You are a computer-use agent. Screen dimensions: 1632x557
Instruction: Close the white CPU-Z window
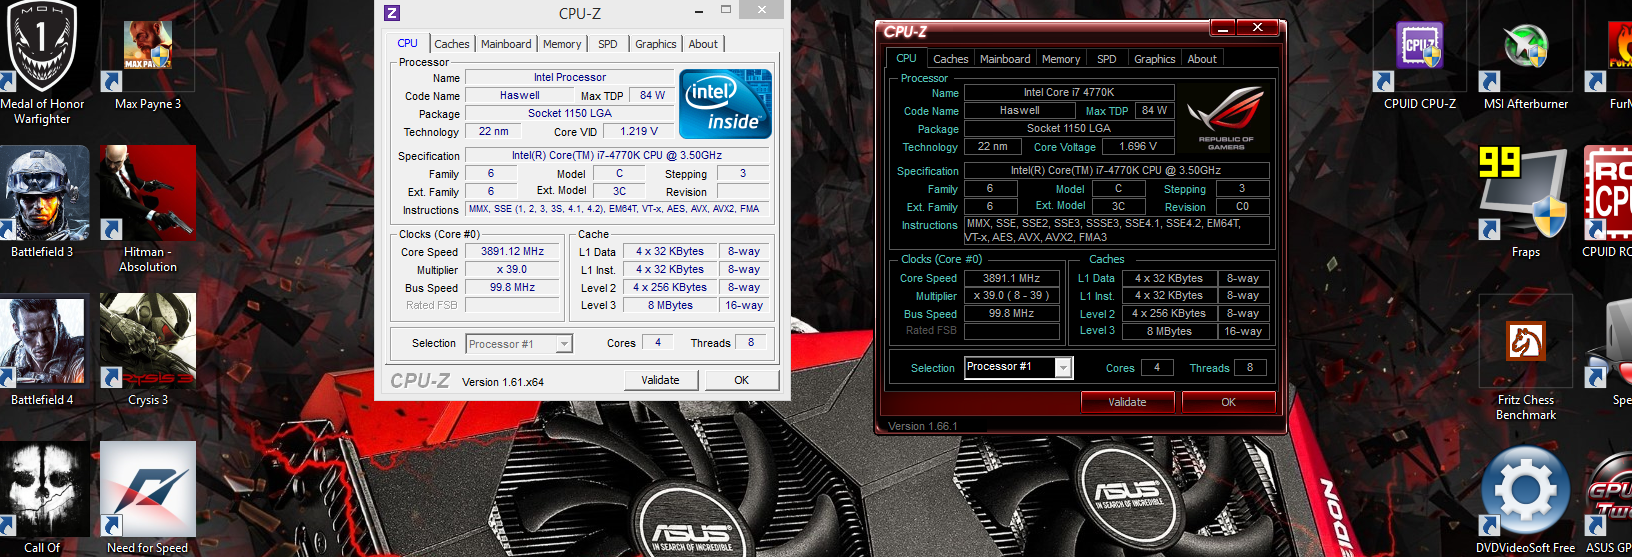click(762, 10)
